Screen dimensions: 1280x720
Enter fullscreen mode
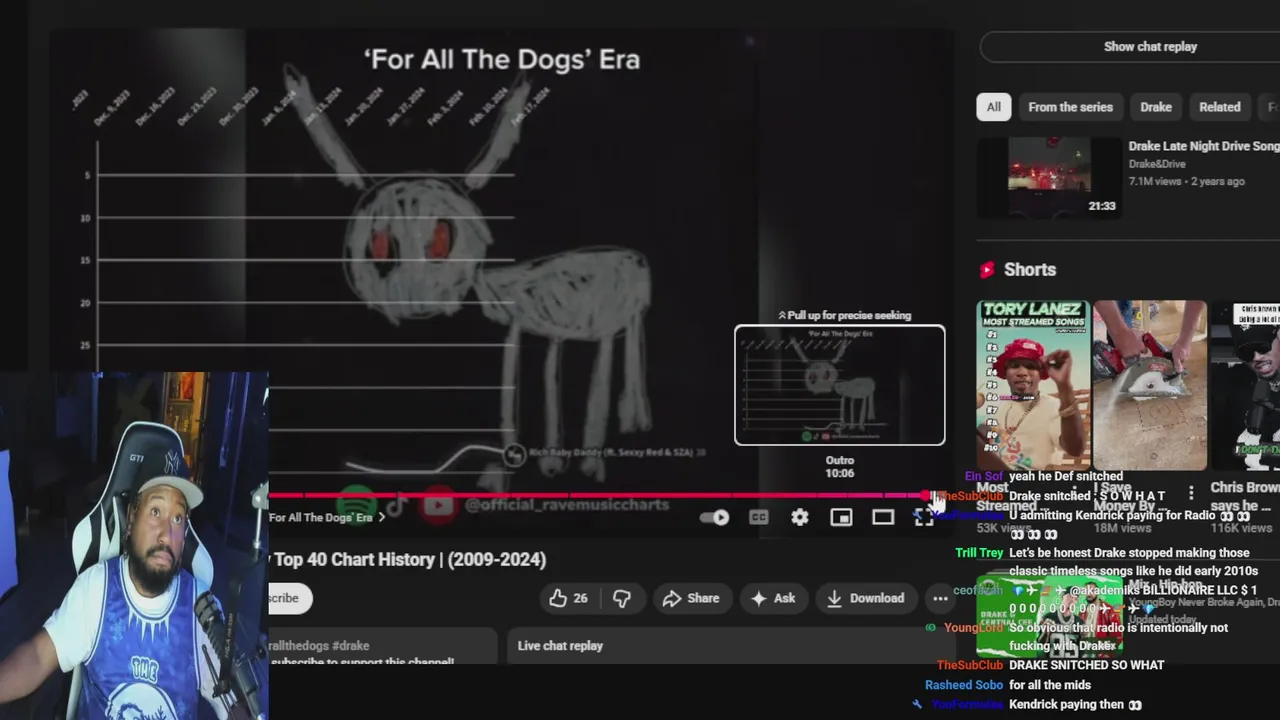point(923,517)
